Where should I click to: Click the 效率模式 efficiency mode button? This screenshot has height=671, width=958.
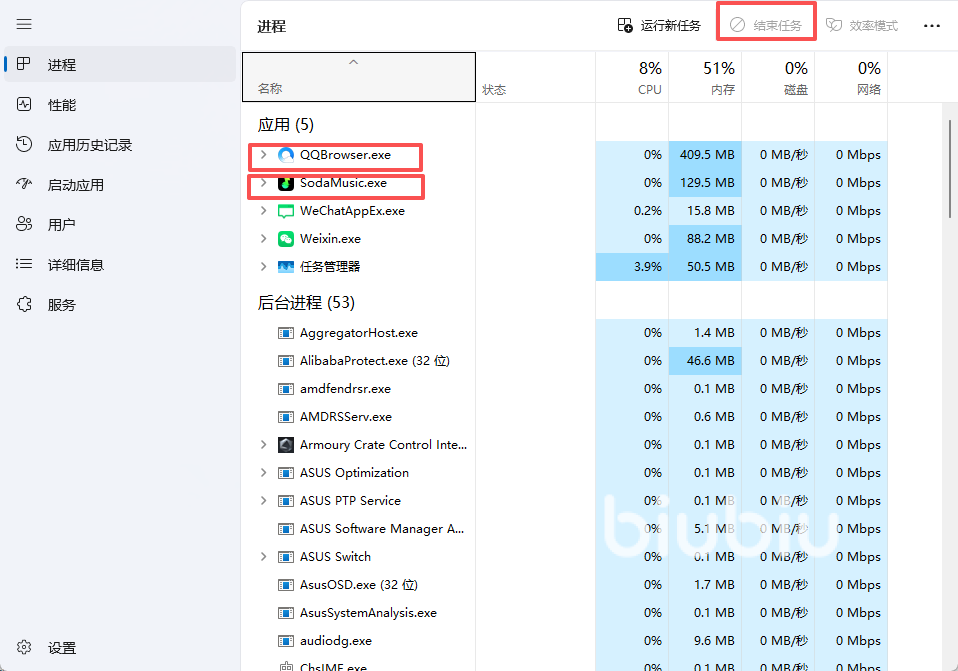[x=862, y=25]
